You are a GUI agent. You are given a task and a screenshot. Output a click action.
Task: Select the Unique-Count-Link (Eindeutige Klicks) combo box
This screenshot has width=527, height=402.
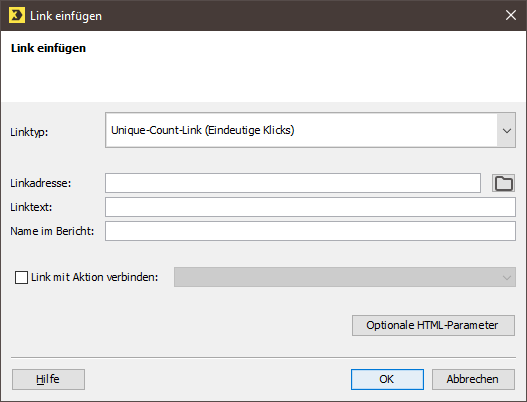coord(310,130)
